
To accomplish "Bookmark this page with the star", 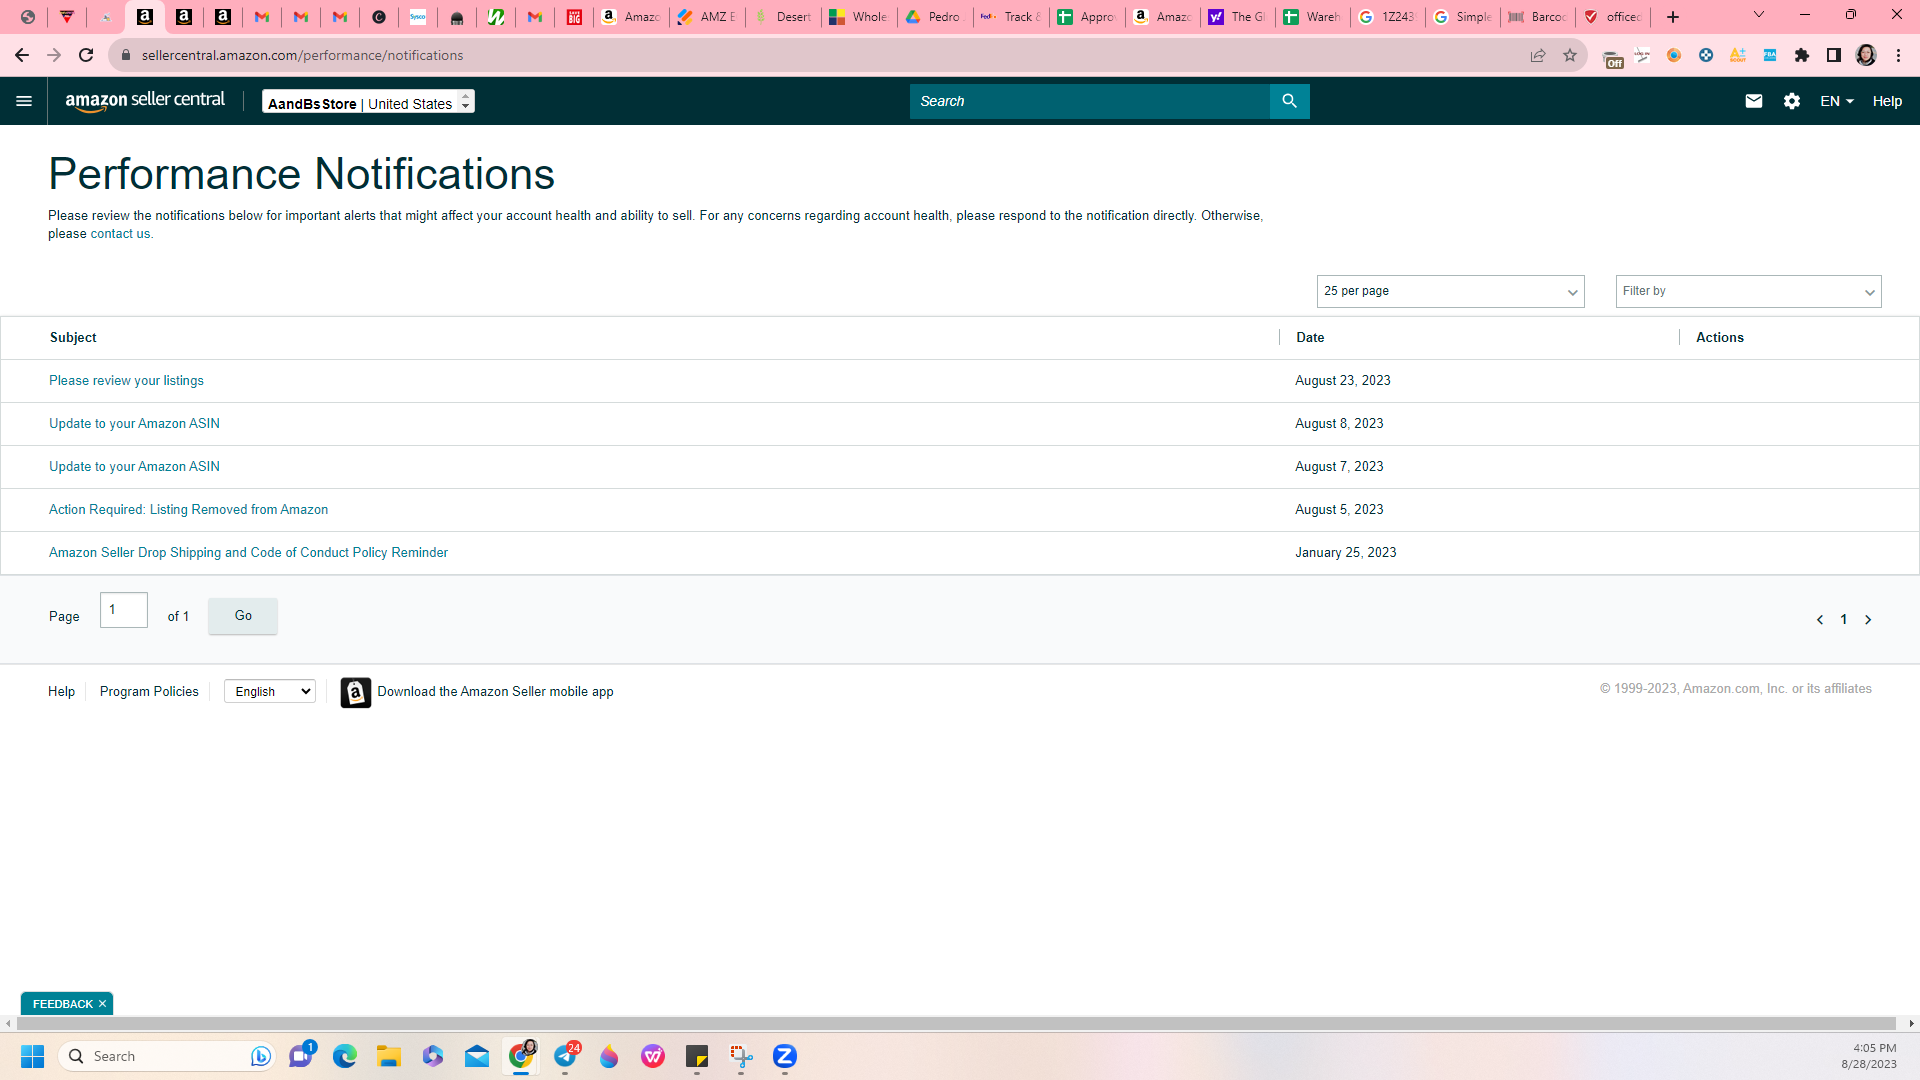I will [x=1570, y=55].
